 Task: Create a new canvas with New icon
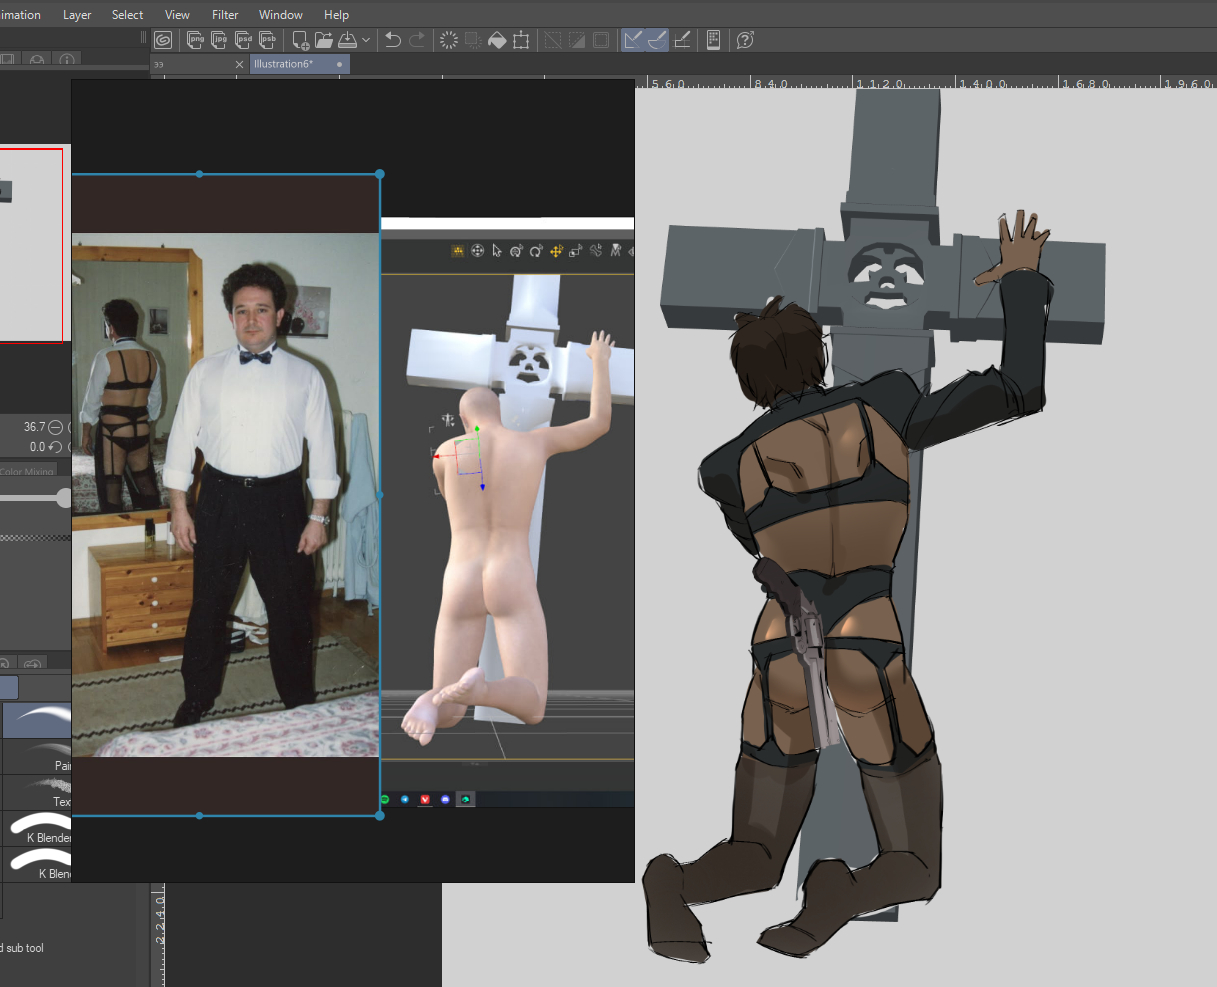[x=299, y=40]
